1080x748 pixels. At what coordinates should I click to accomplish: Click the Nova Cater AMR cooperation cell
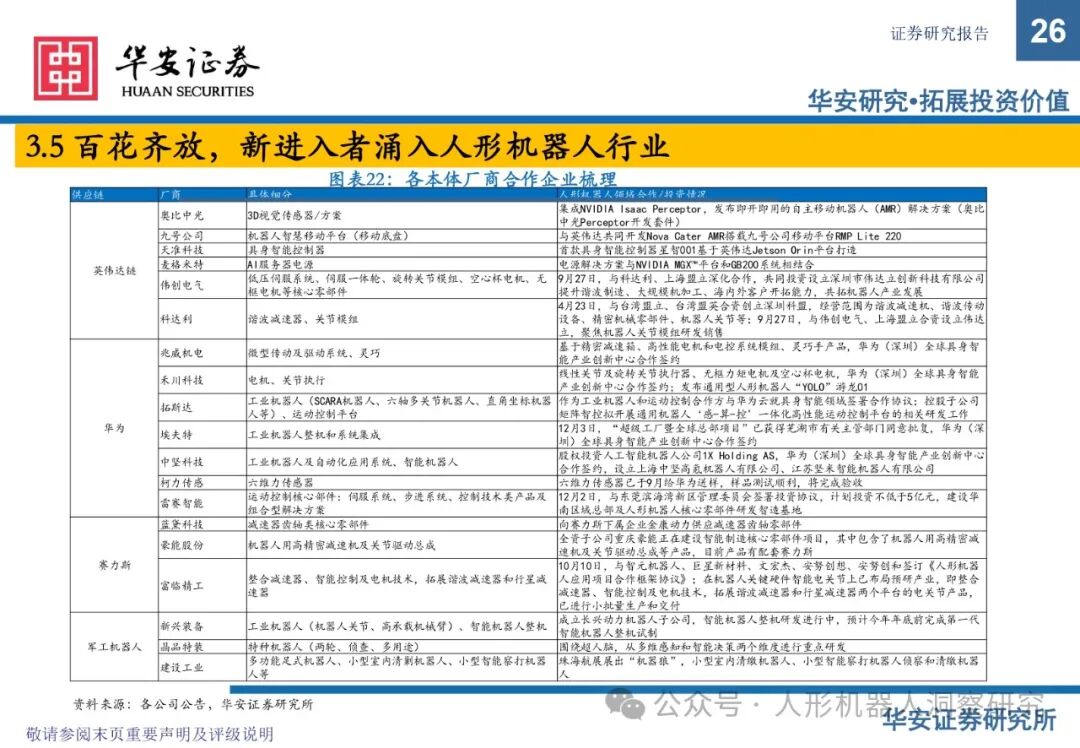[x=771, y=236]
